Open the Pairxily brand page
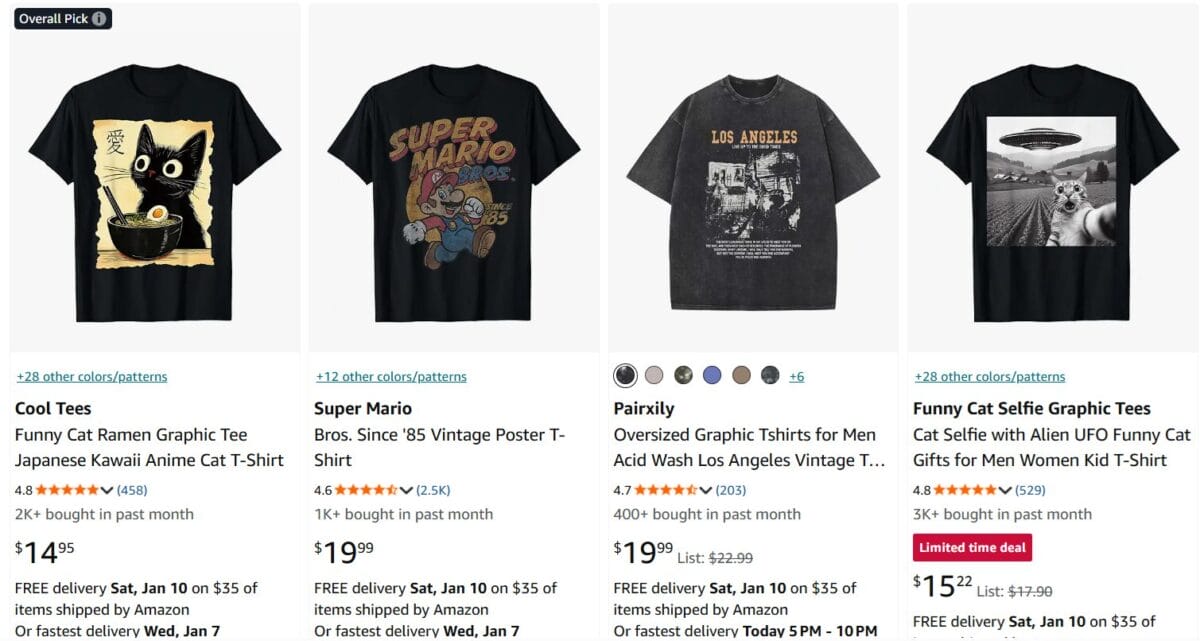Screen dimensions: 1200x641 643,408
